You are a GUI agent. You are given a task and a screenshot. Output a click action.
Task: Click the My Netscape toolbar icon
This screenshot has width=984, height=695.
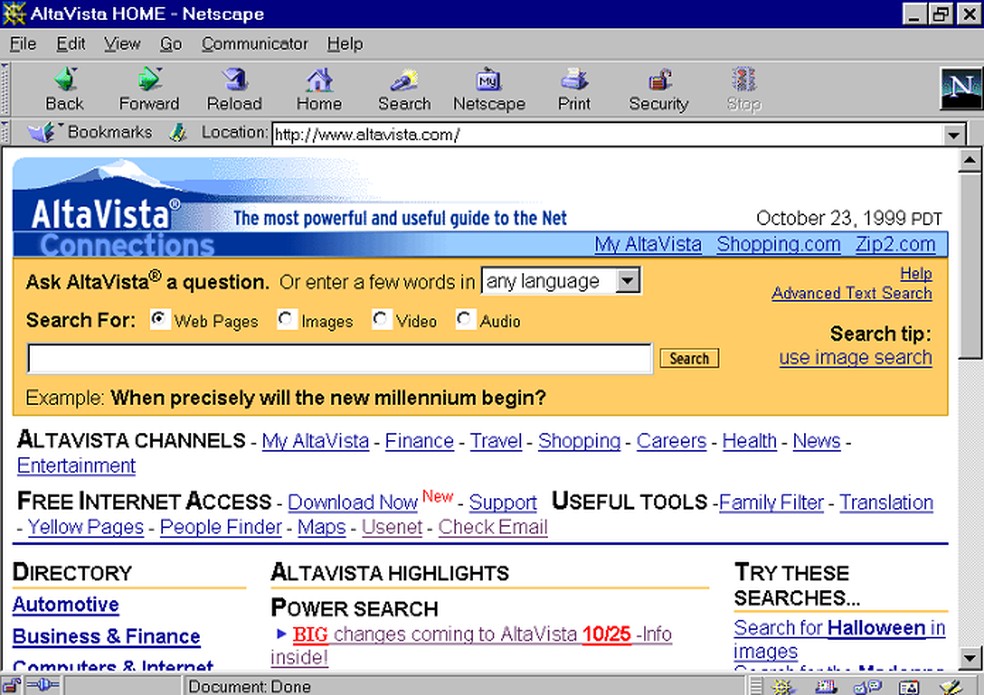(488, 88)
